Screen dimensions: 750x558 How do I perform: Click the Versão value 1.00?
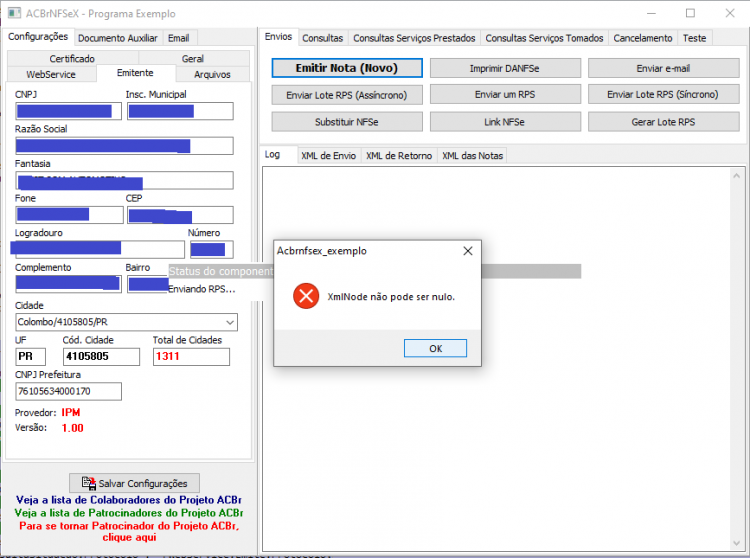73,428
